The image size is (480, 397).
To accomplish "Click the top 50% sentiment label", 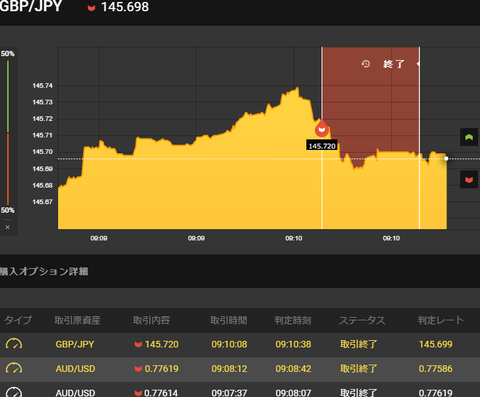I will pos(8,54).
